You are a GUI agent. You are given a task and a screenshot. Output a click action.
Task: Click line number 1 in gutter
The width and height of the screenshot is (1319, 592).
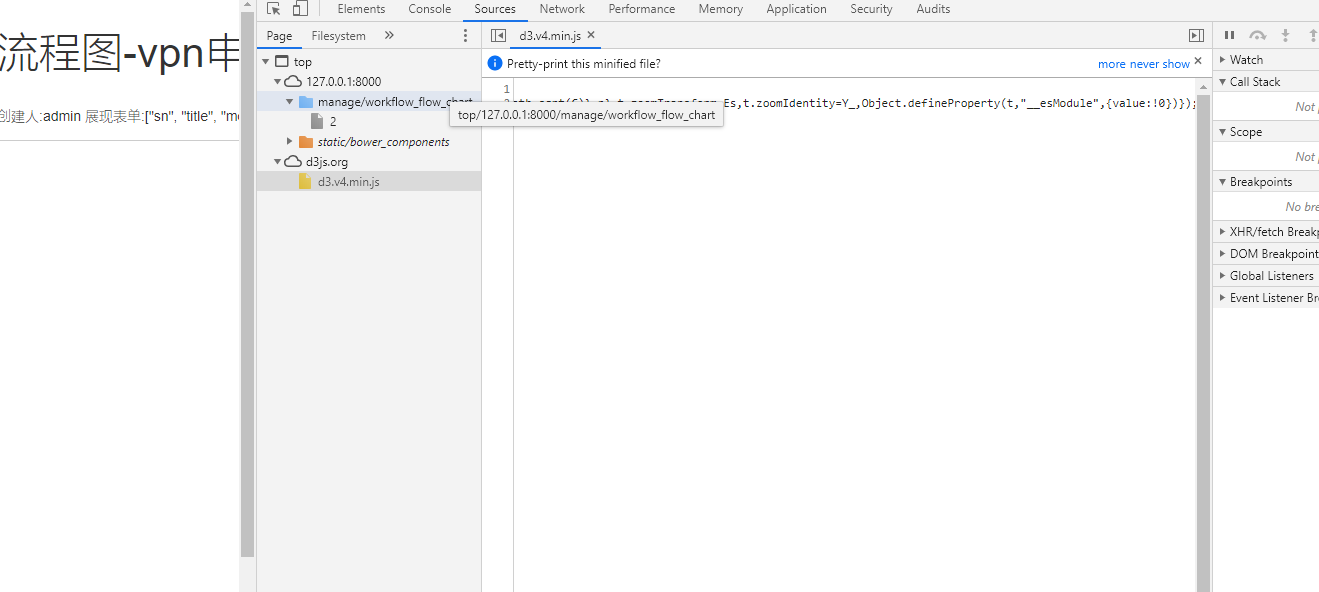506,89
